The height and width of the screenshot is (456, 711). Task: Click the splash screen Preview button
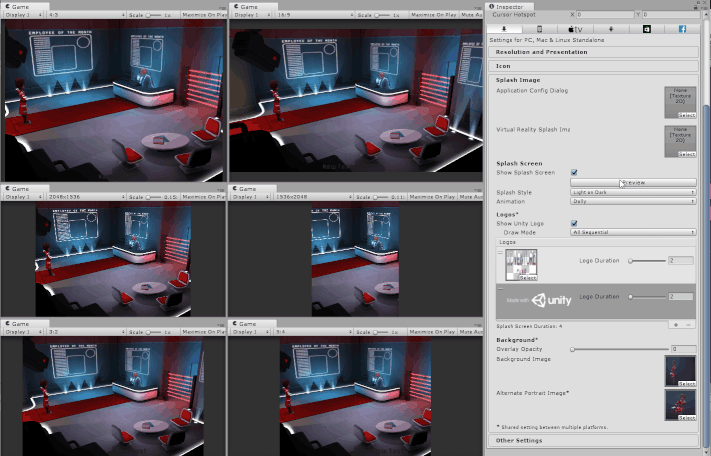pyautogui.click(x=633, y=182)
